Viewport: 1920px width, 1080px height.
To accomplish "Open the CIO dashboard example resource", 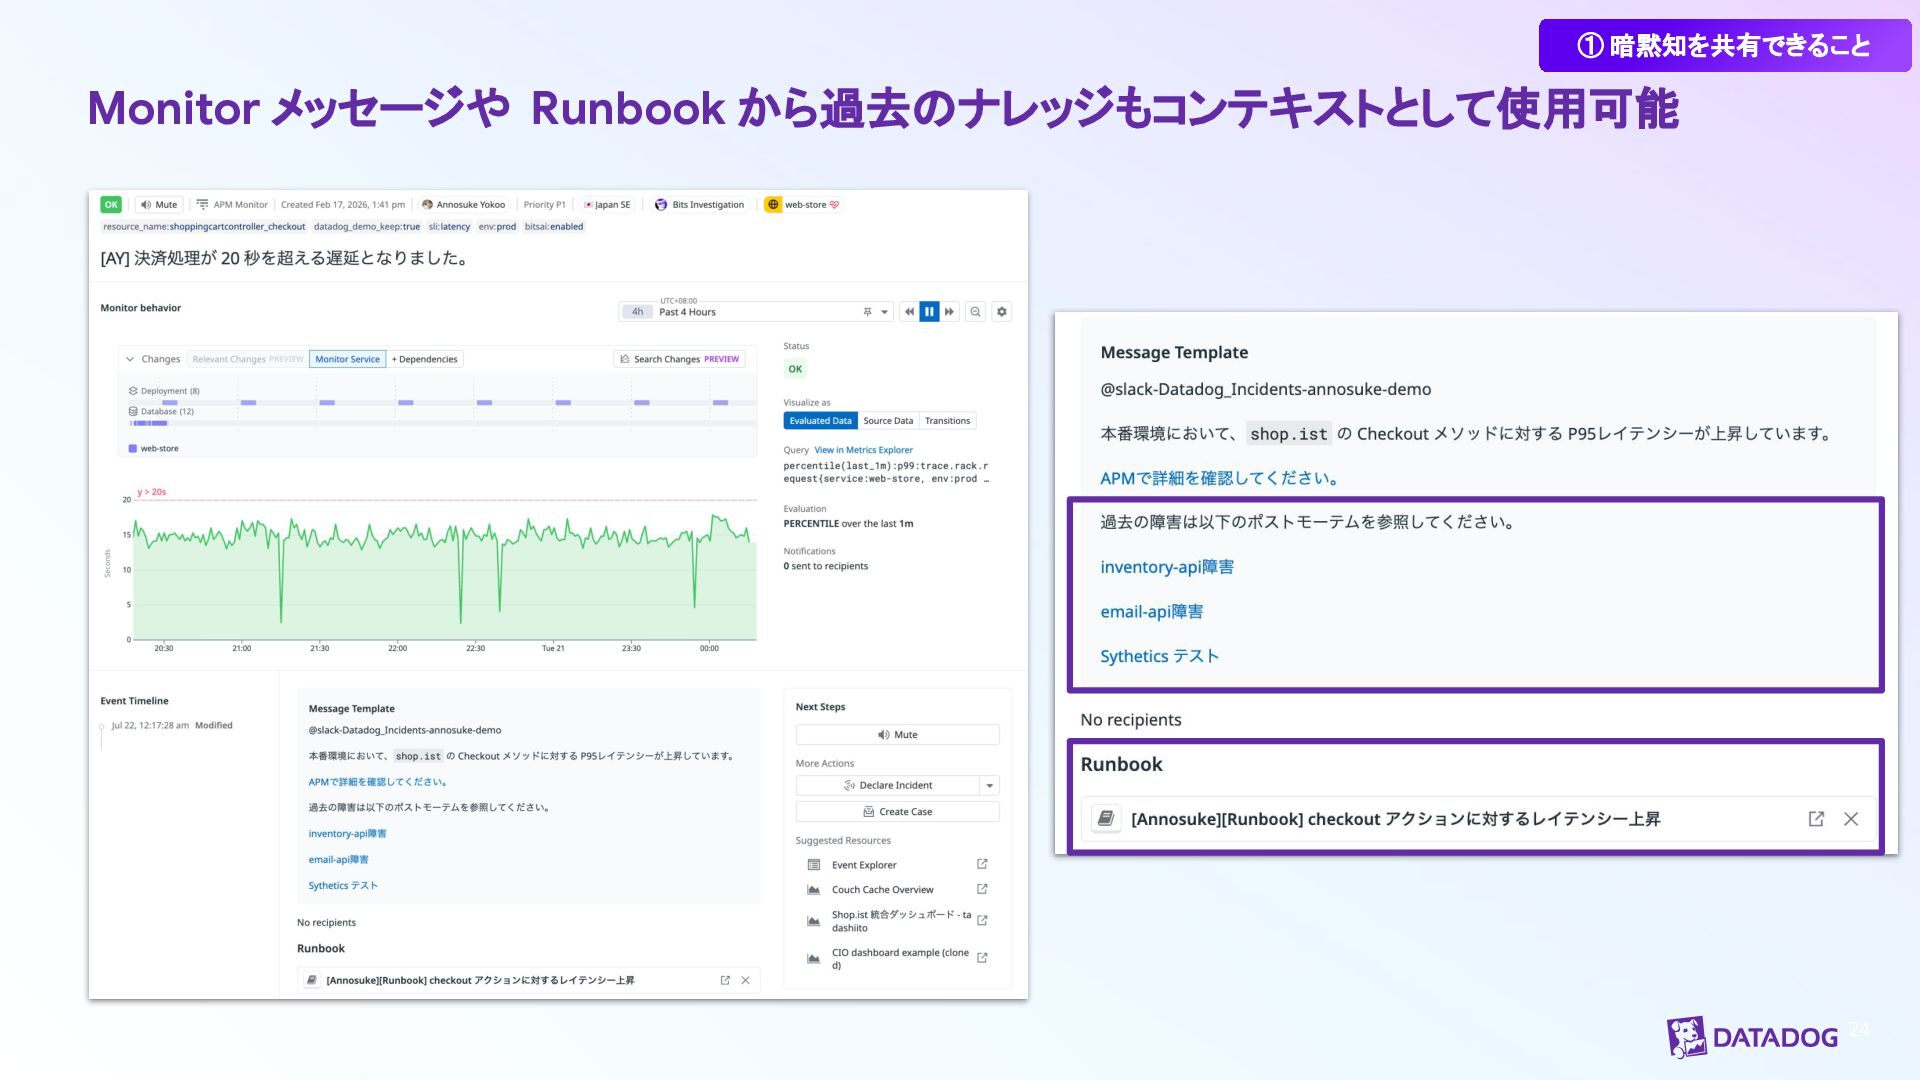I will tap(900, 959).
